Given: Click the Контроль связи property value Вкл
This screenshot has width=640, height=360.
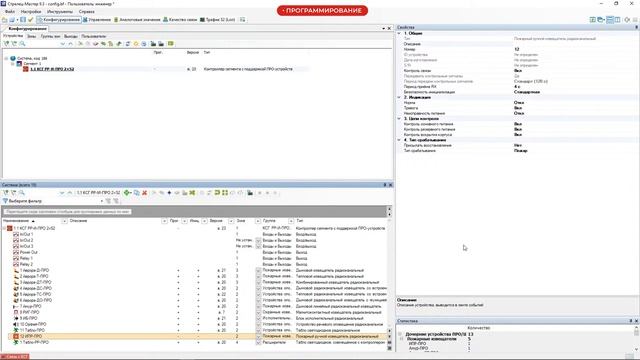Looking at the screenshot, I should (518, 71).
